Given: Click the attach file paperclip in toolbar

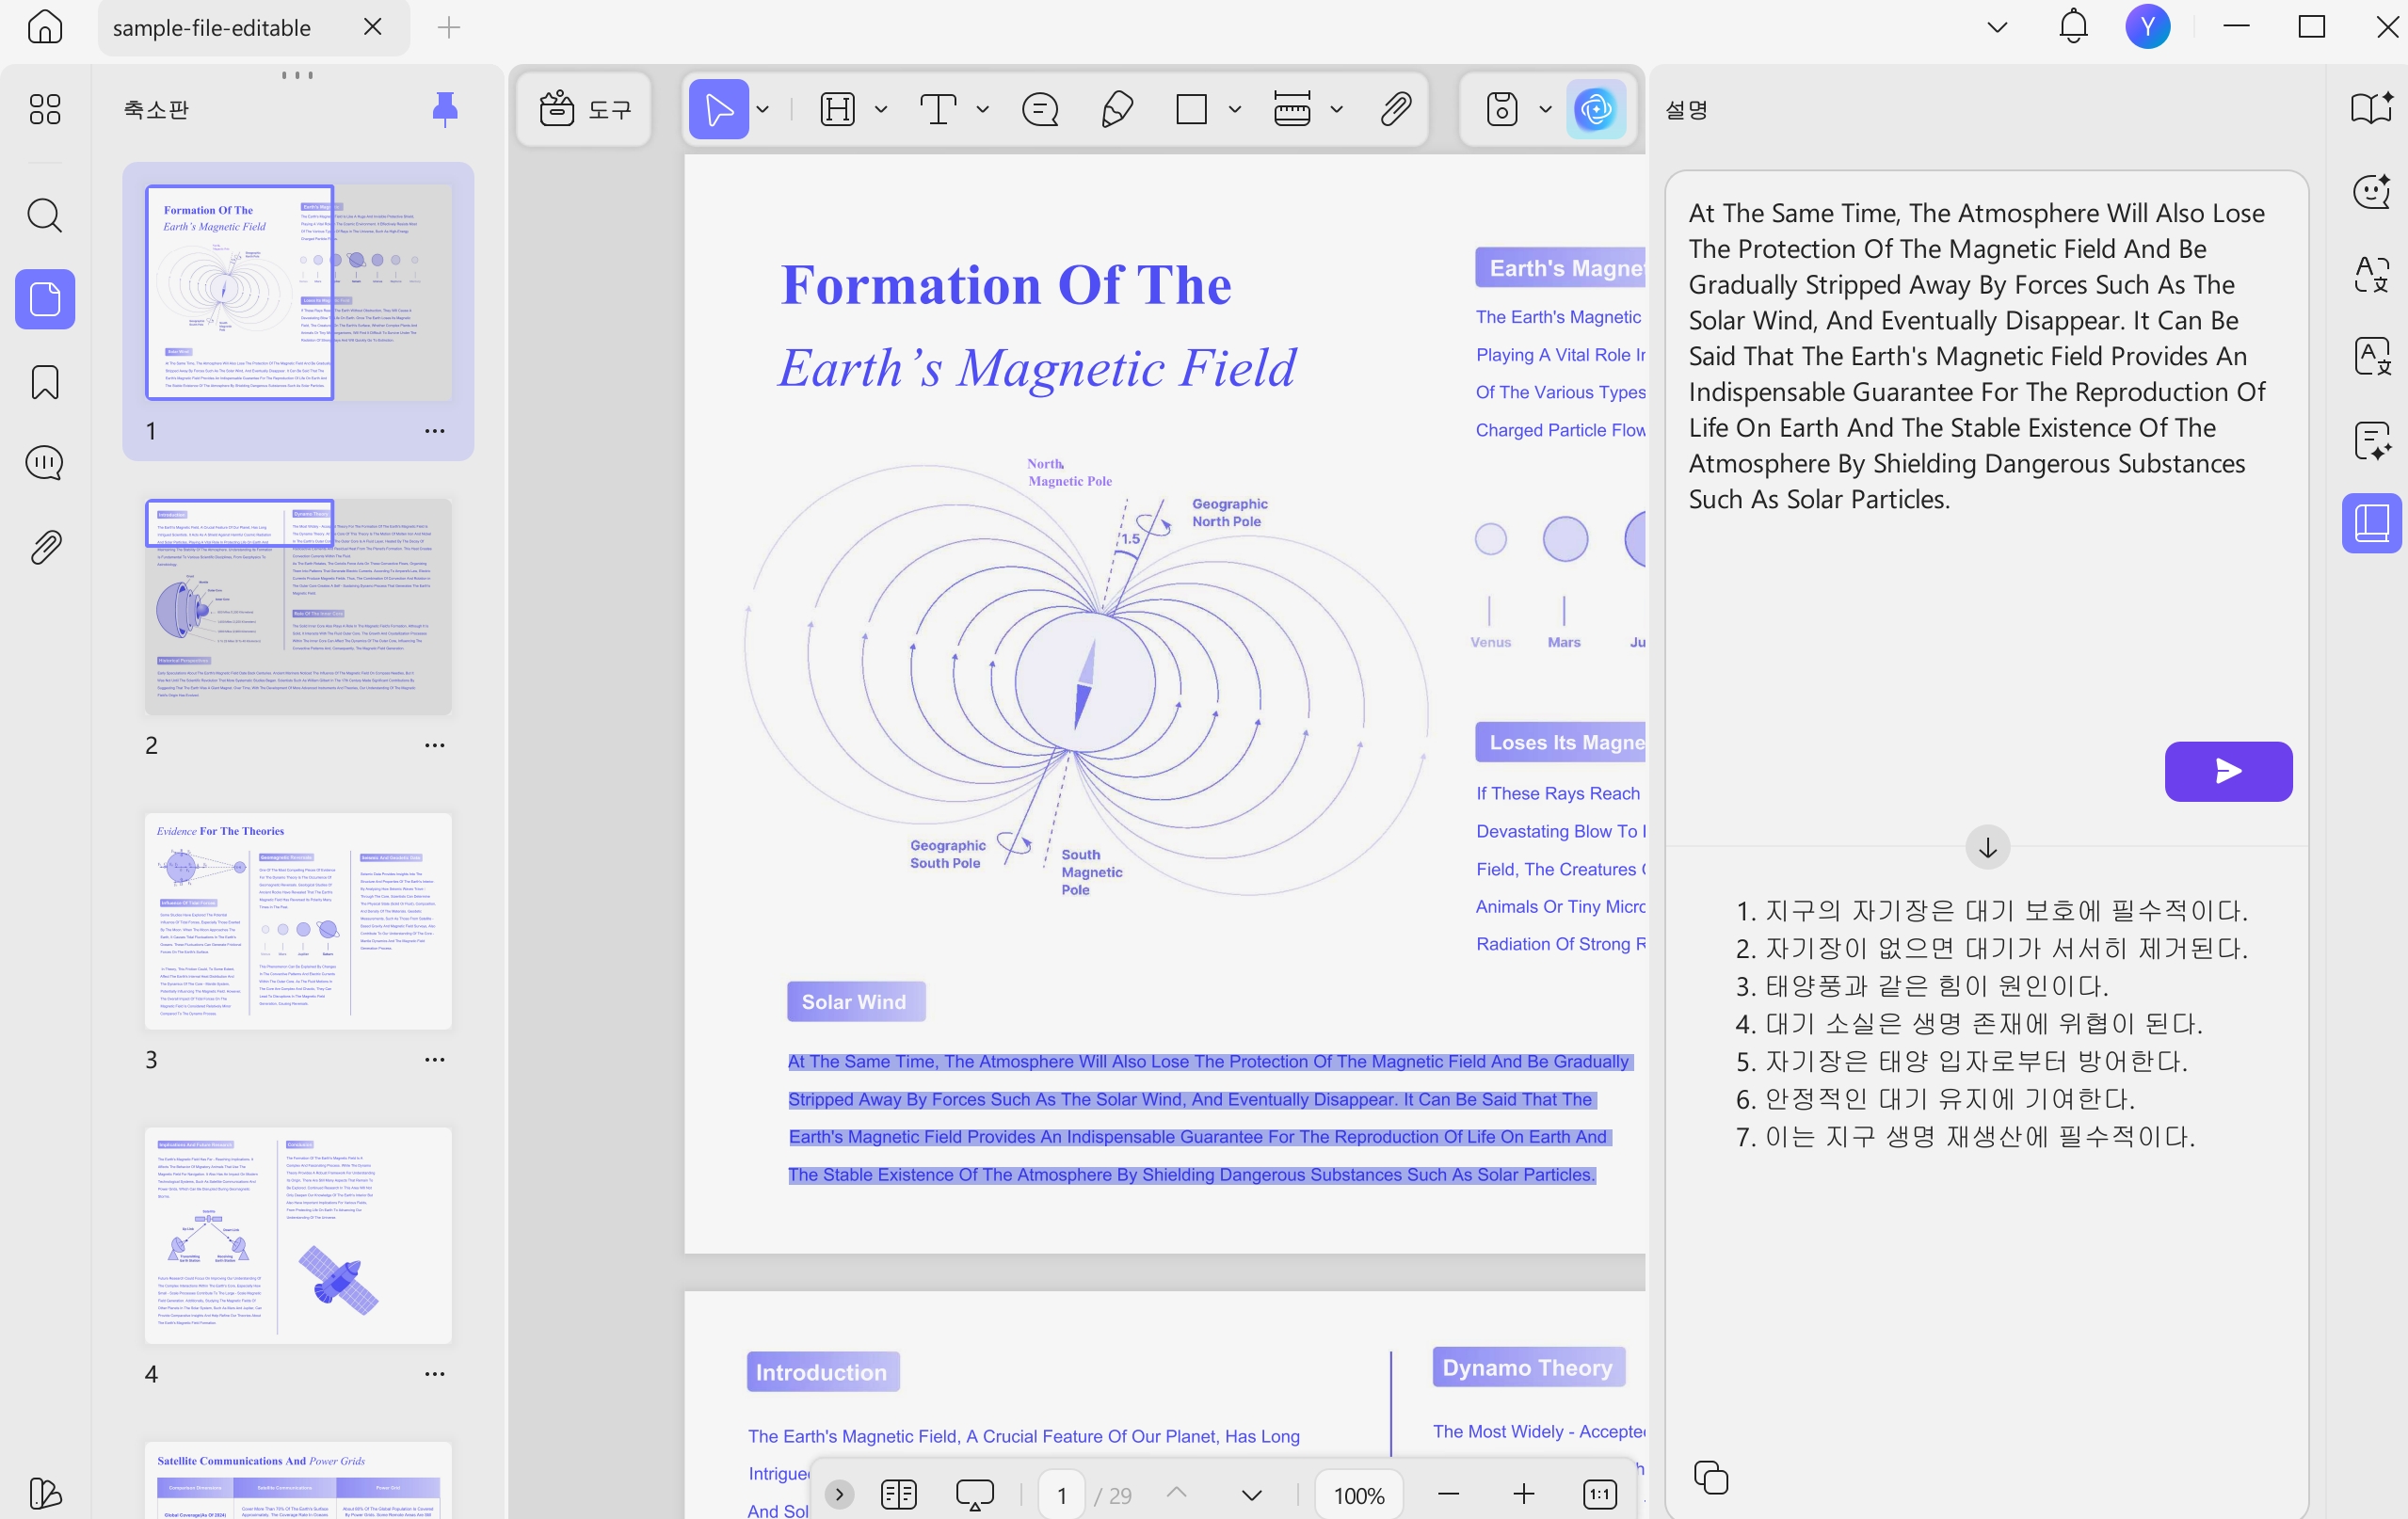Looking at the screenshot, I should tap(1396, 109).
